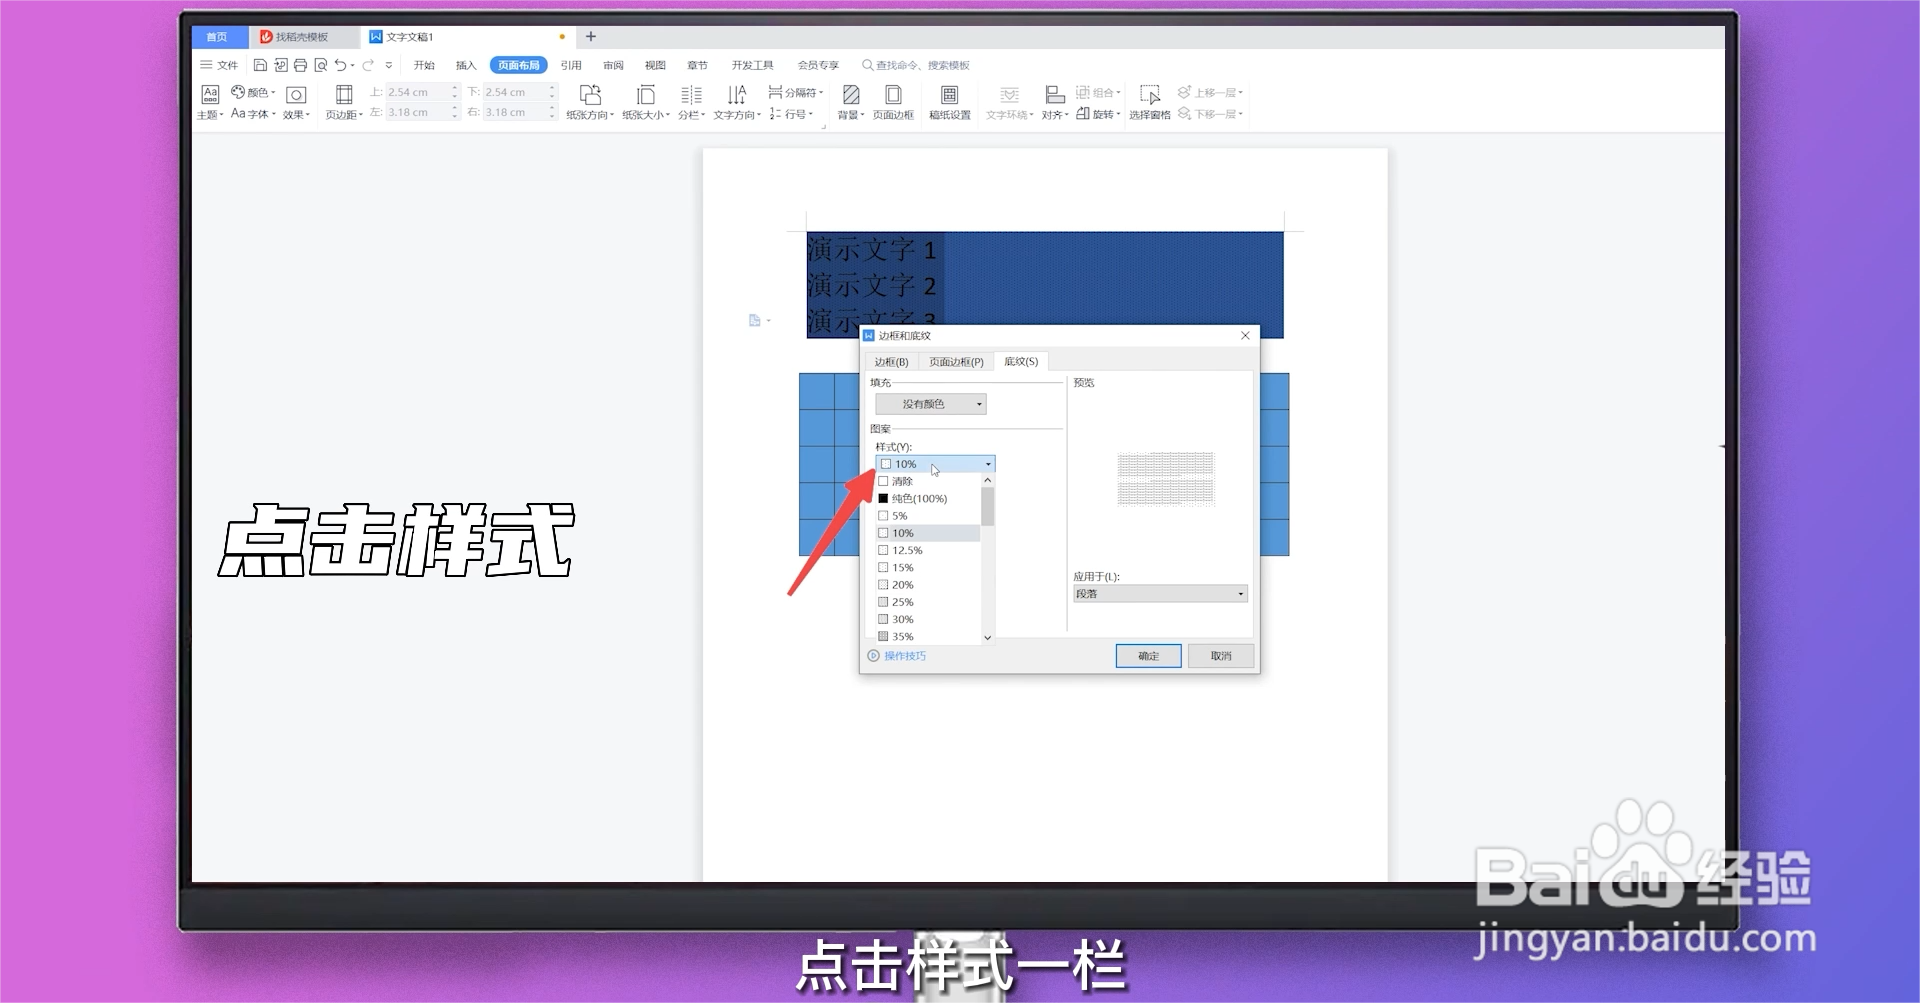The height and width of the screenshot is (1003, 1920).
Task: Open 分隔符 breaks tool
Action: coord(796,92)
